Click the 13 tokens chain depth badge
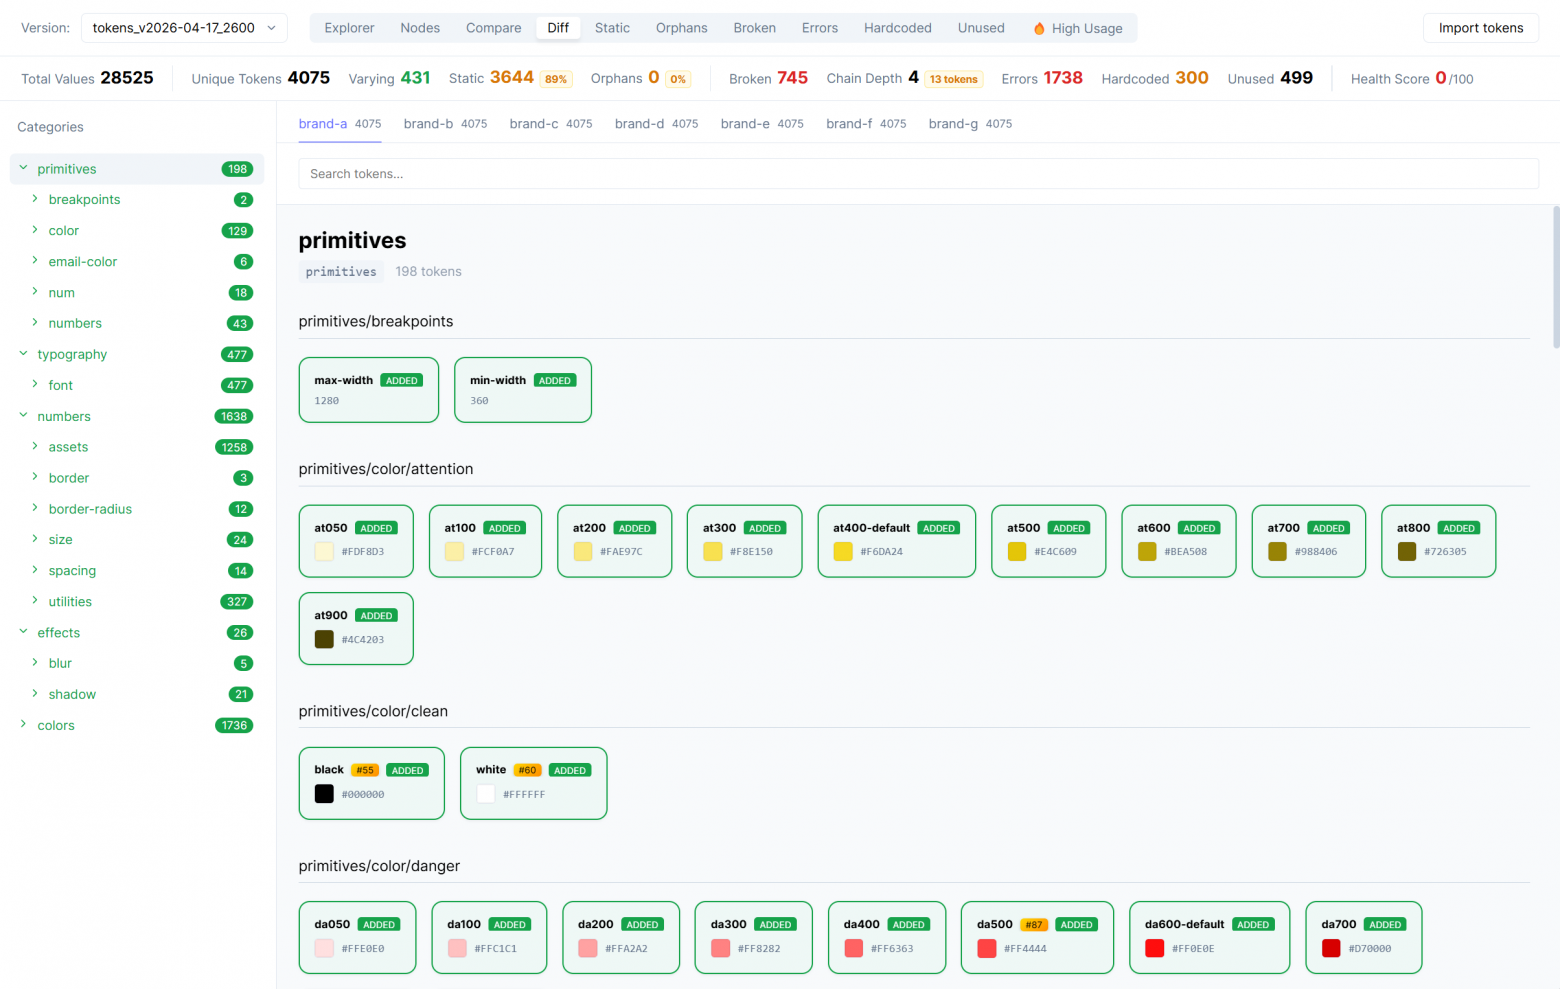 coord(953,79)
